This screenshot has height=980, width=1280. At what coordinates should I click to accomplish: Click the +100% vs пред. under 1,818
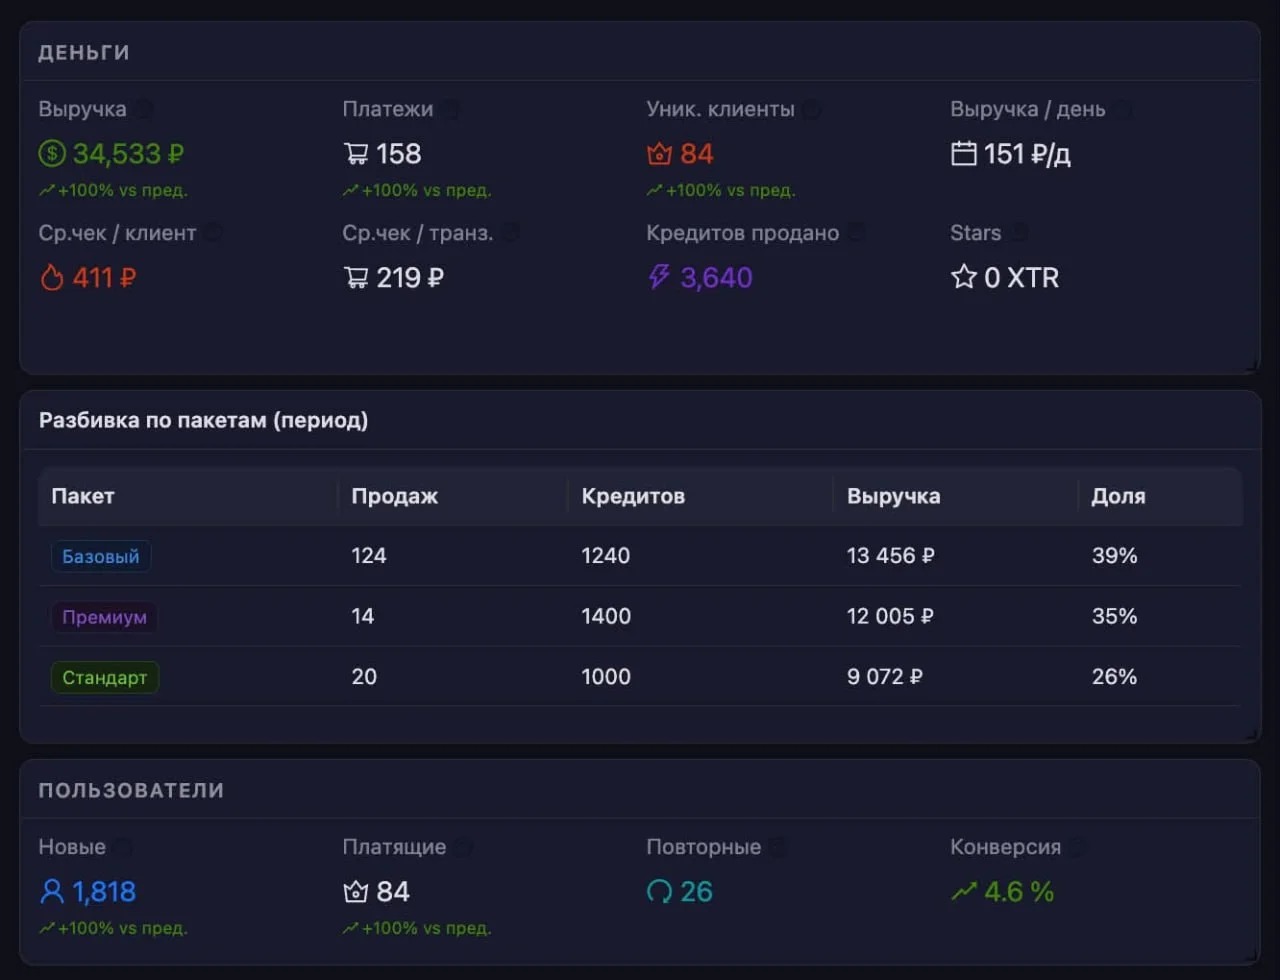coord(113,928)
